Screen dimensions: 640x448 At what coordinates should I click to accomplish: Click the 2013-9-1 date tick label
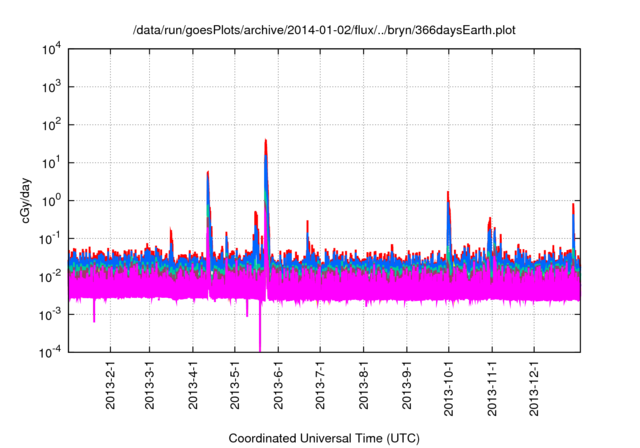(x=407, y=385)
